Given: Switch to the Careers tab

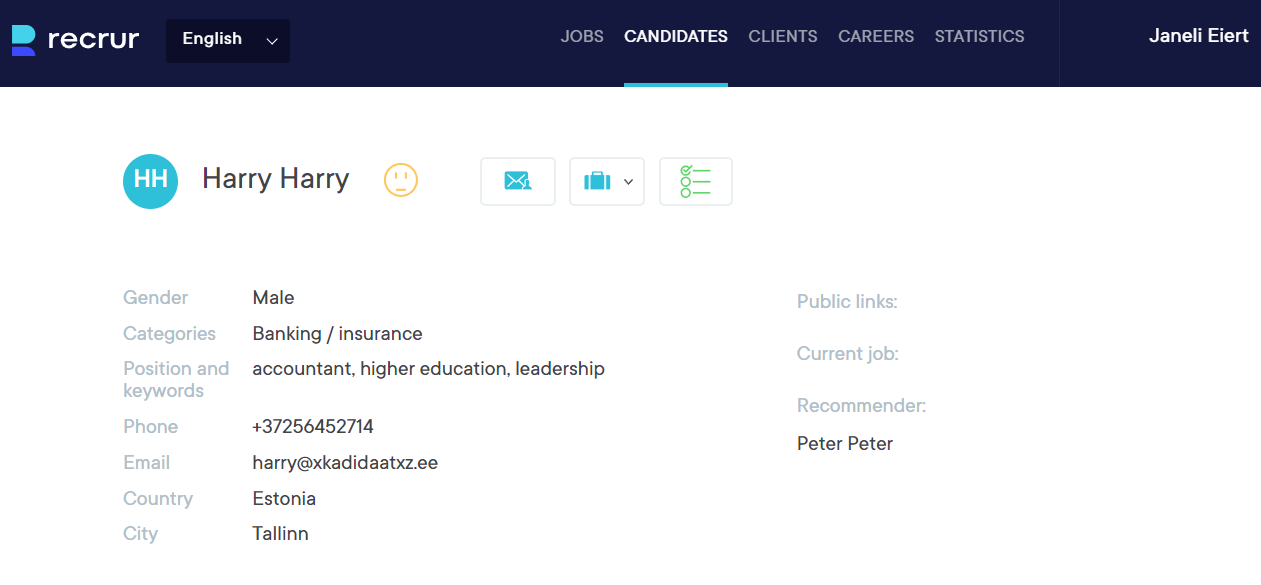Looking at the screenshot, I should (876, 37).
